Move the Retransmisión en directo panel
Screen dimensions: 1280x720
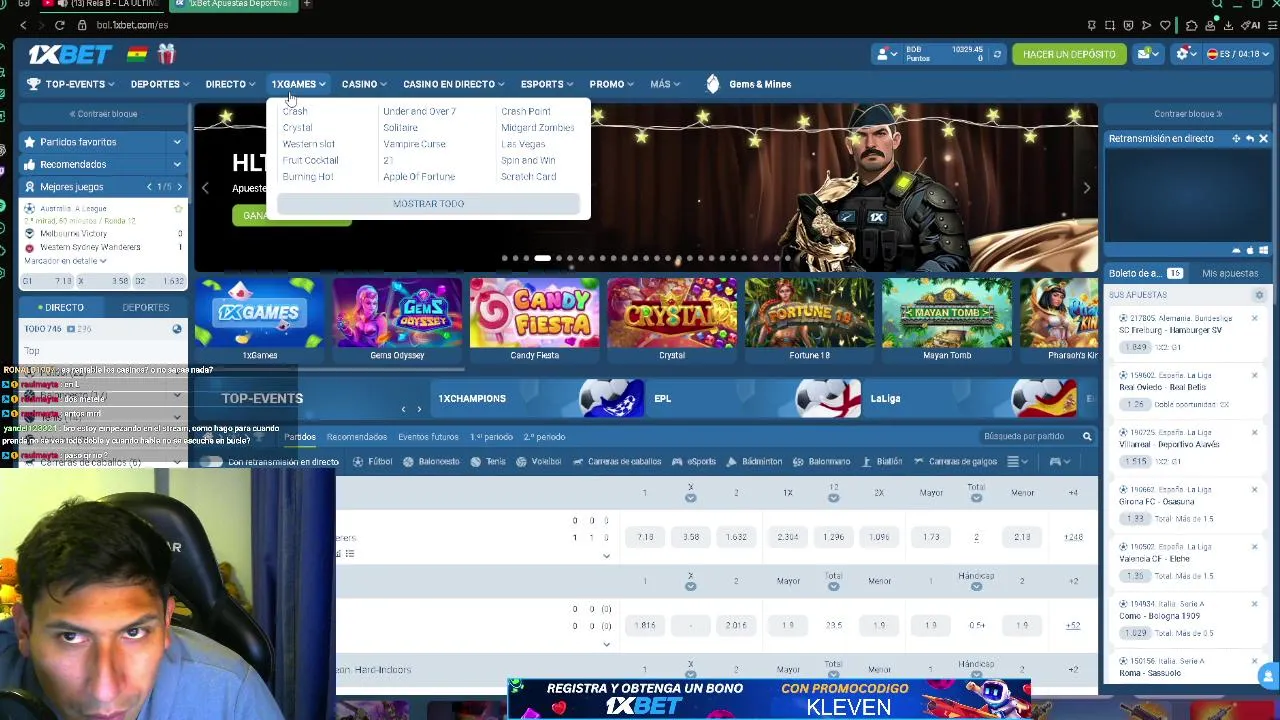click(x=1236, y=139)
